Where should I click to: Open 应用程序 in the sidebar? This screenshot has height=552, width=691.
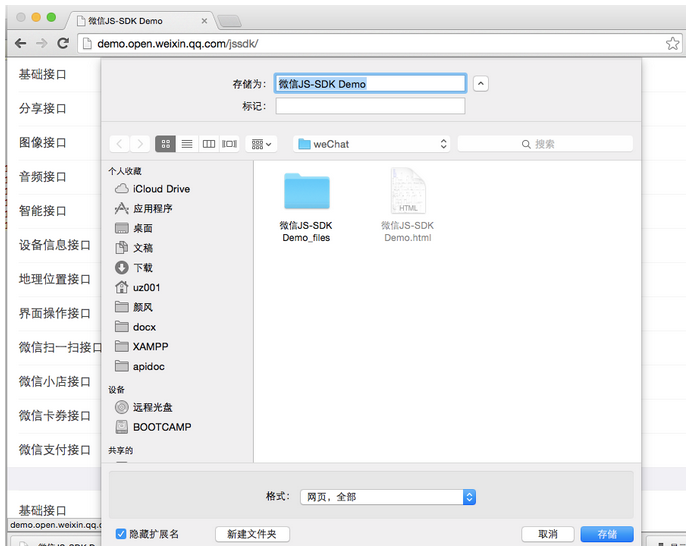144,208
